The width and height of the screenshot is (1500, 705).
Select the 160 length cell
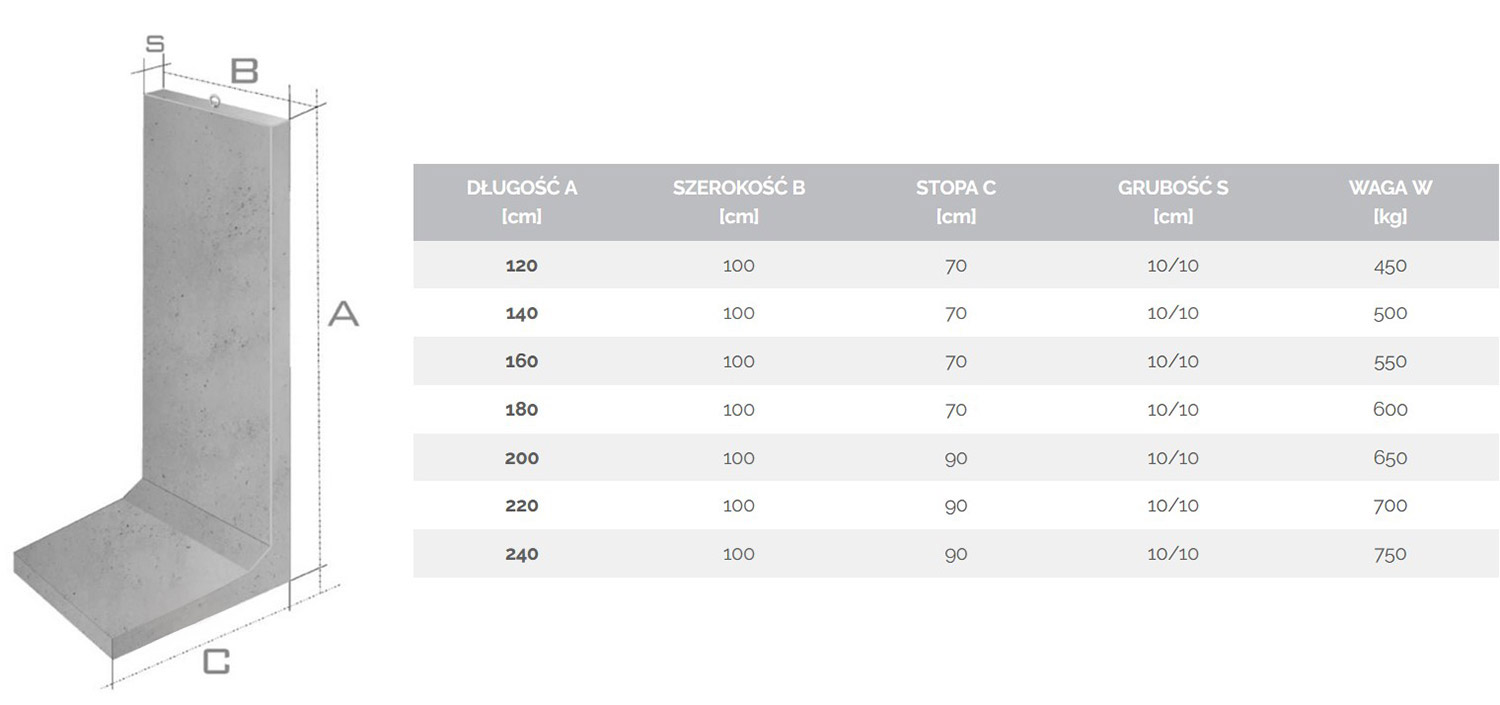pos(521,362)
